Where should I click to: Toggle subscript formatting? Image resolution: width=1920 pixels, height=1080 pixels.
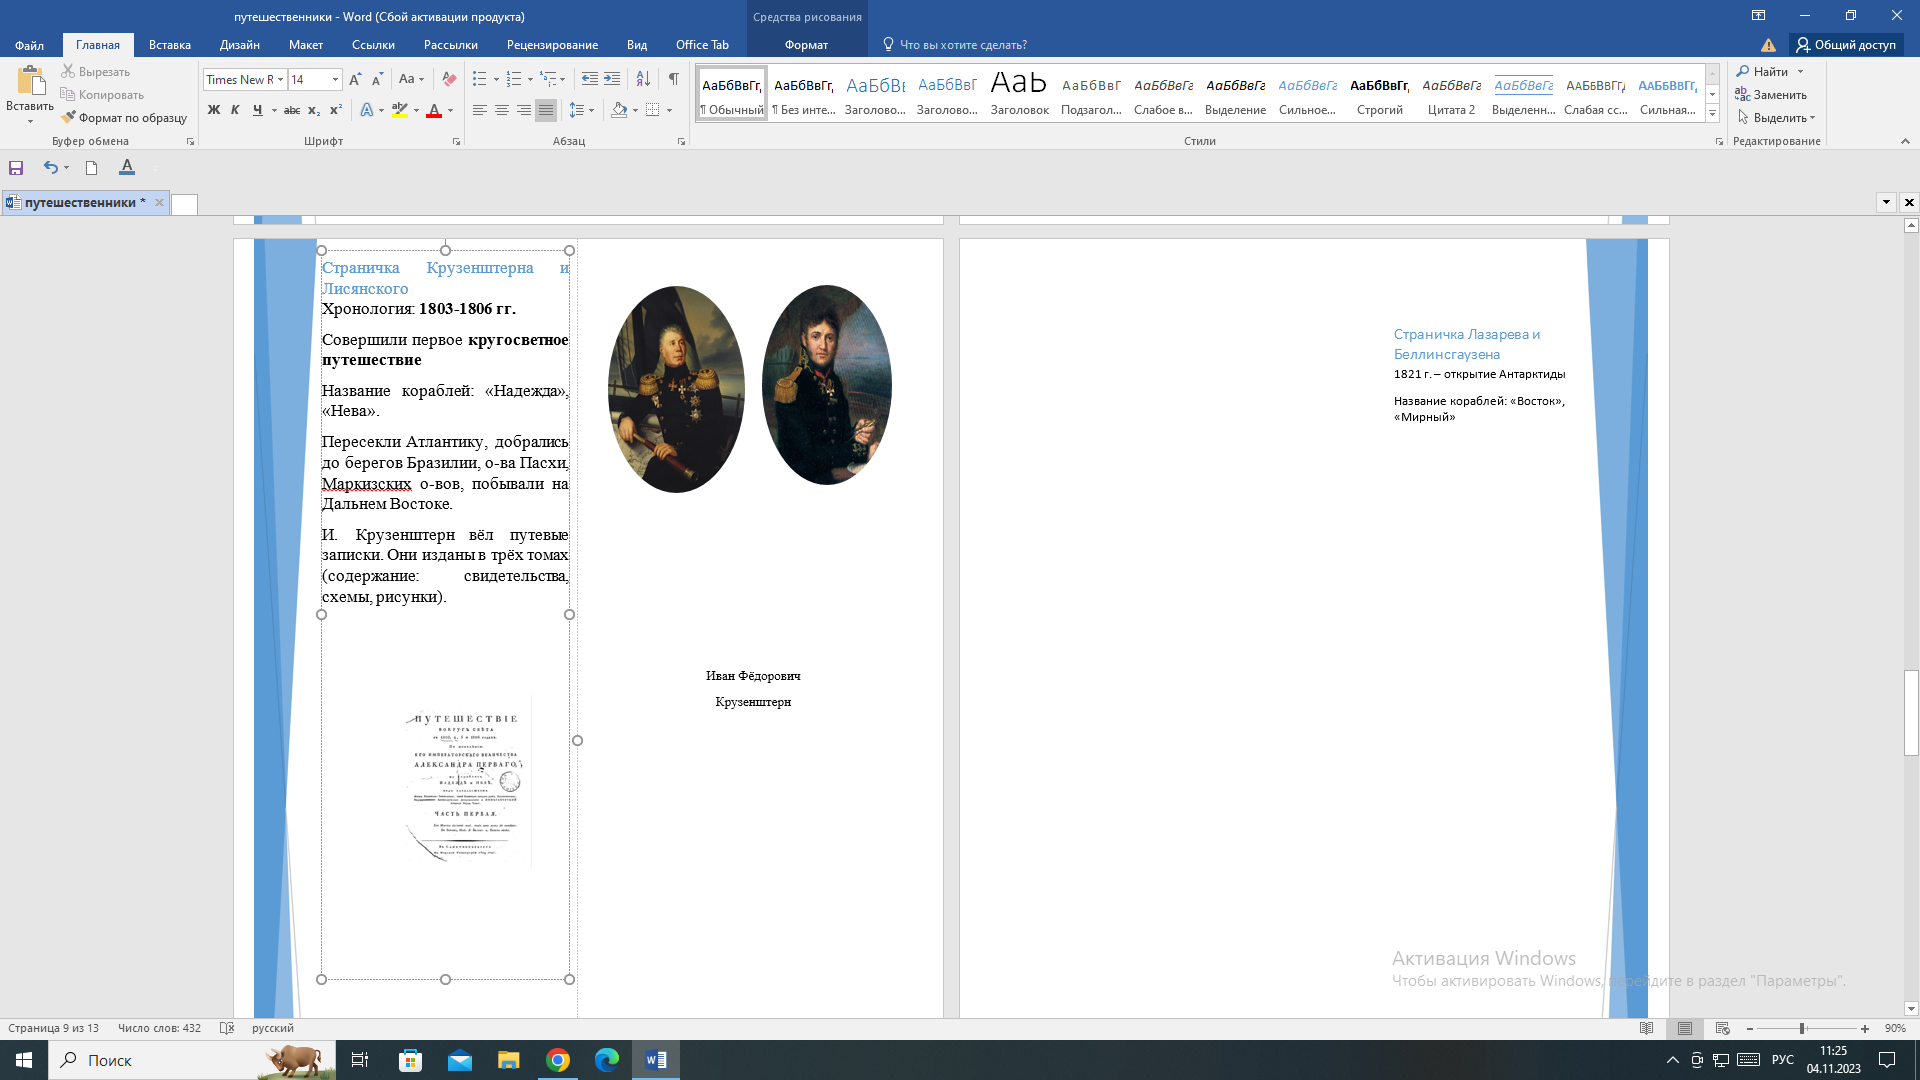[314, 110]
